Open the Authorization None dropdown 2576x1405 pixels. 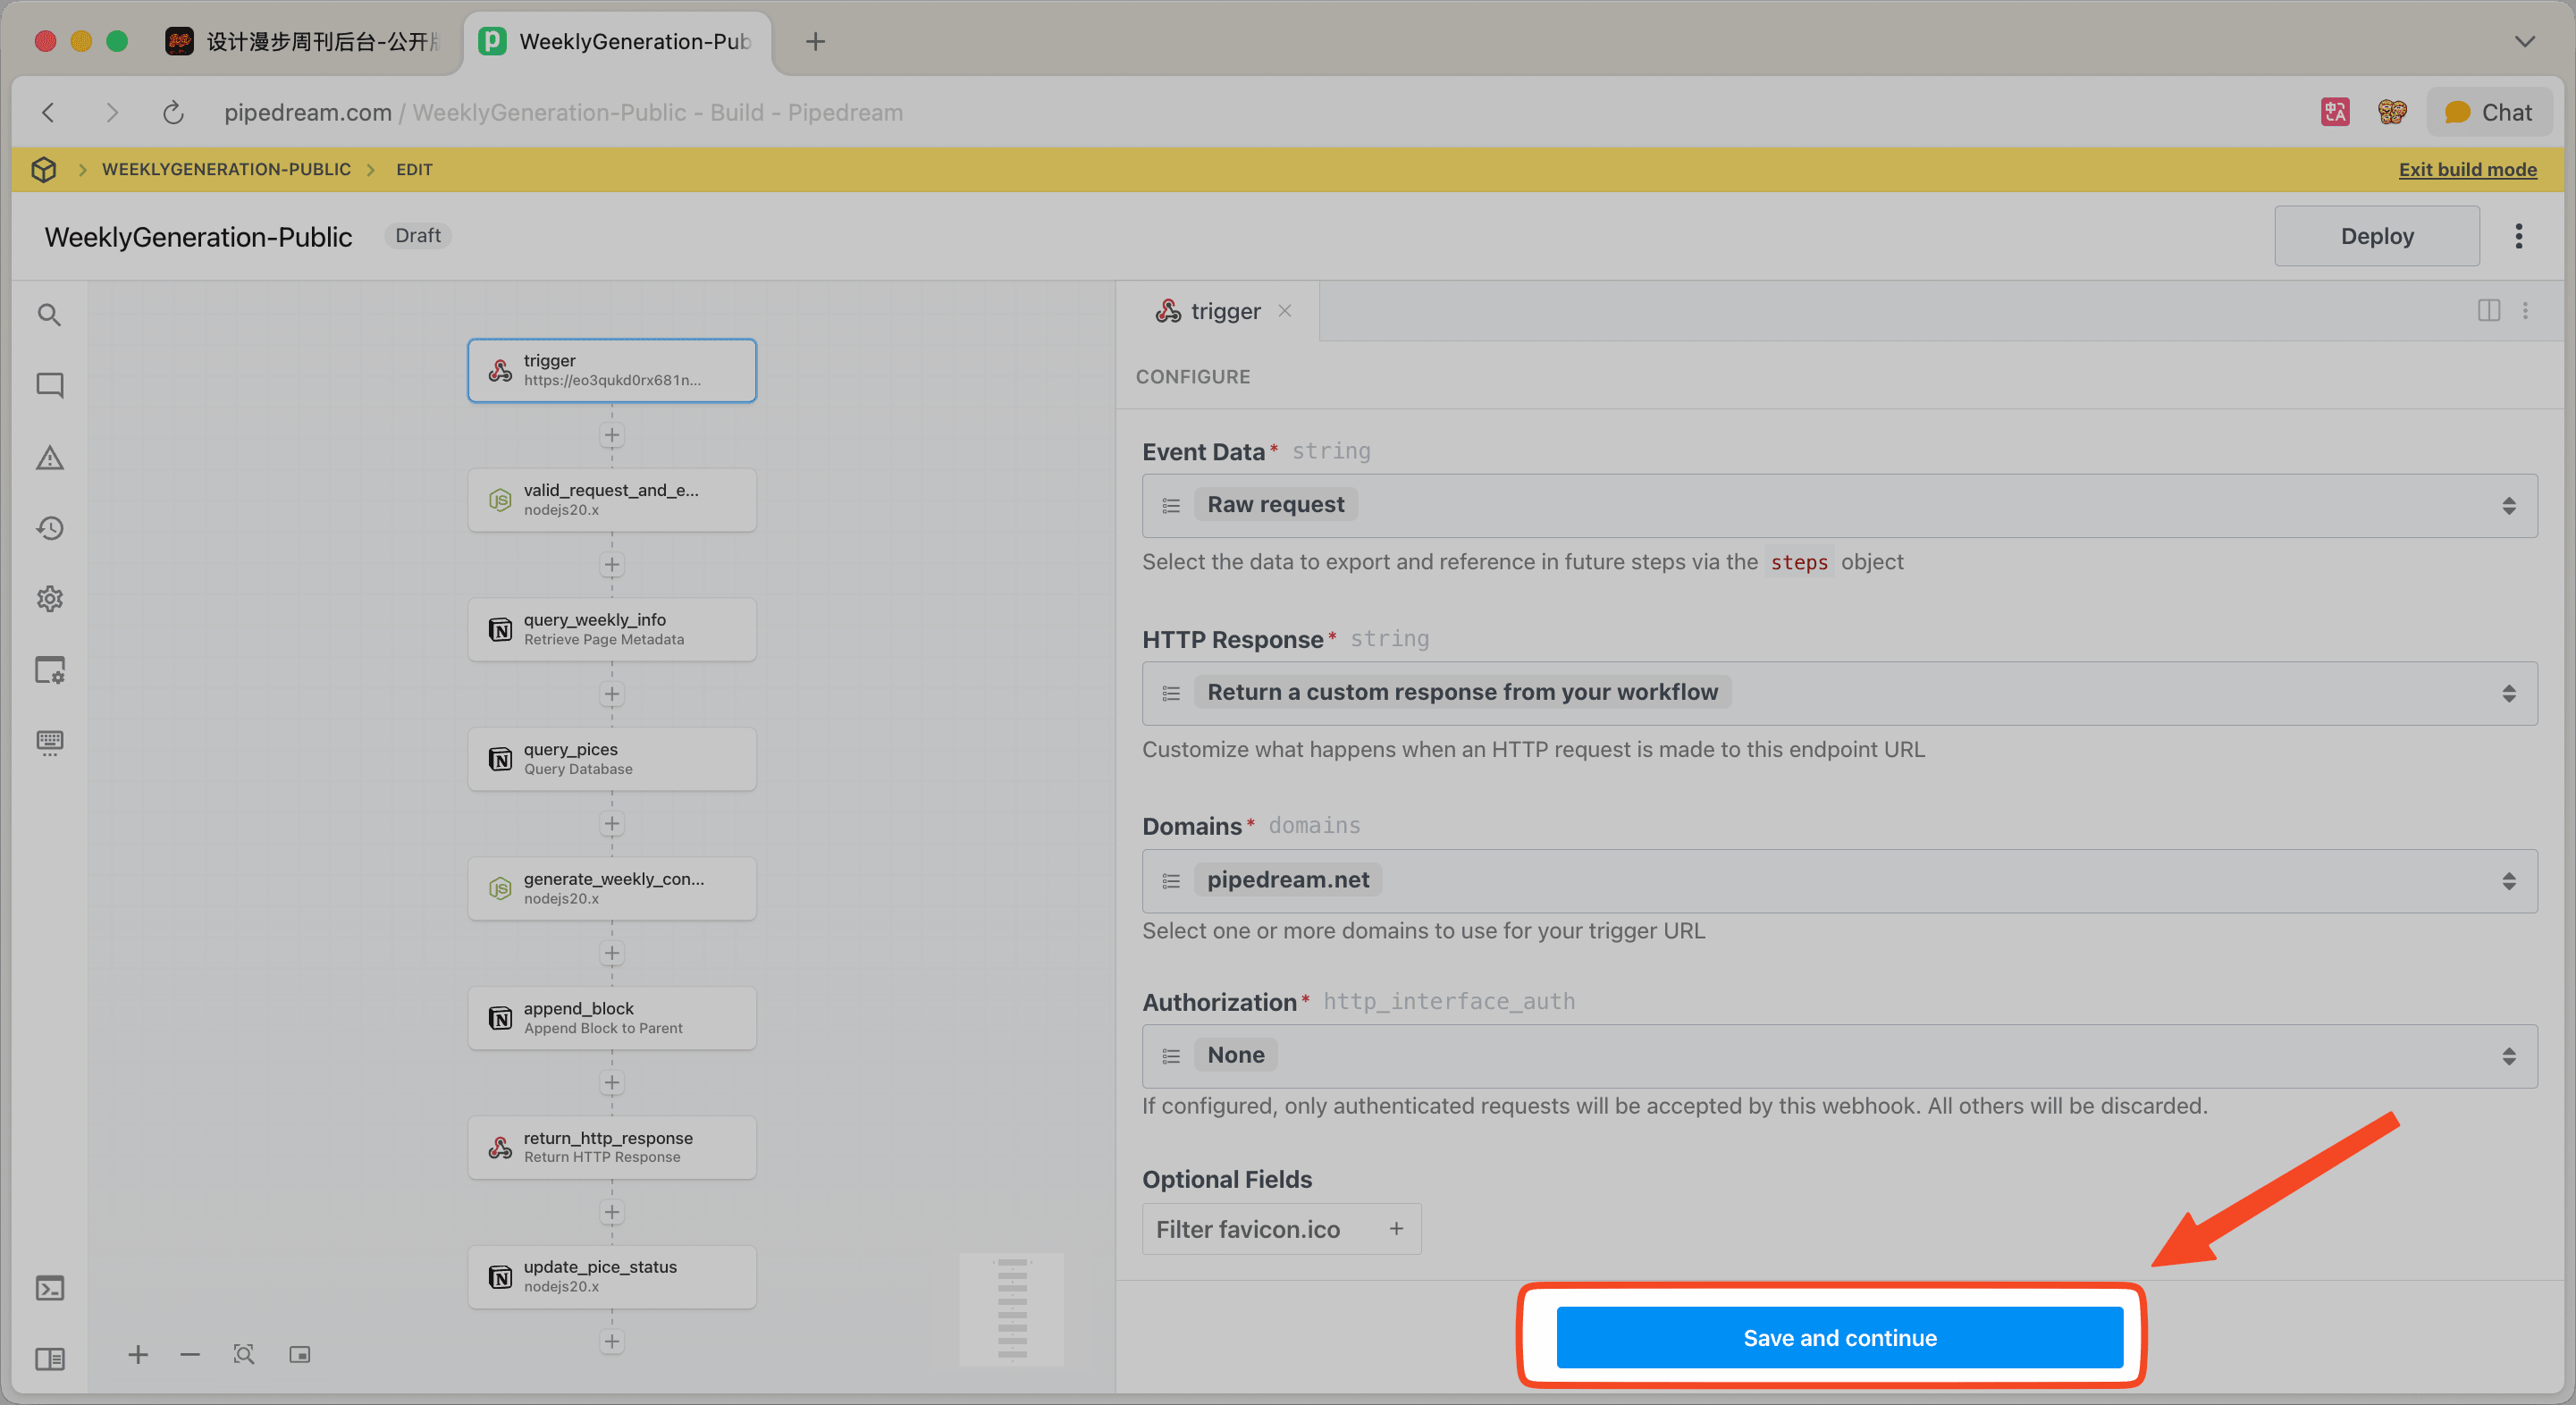click(x=1839, y=1056)
